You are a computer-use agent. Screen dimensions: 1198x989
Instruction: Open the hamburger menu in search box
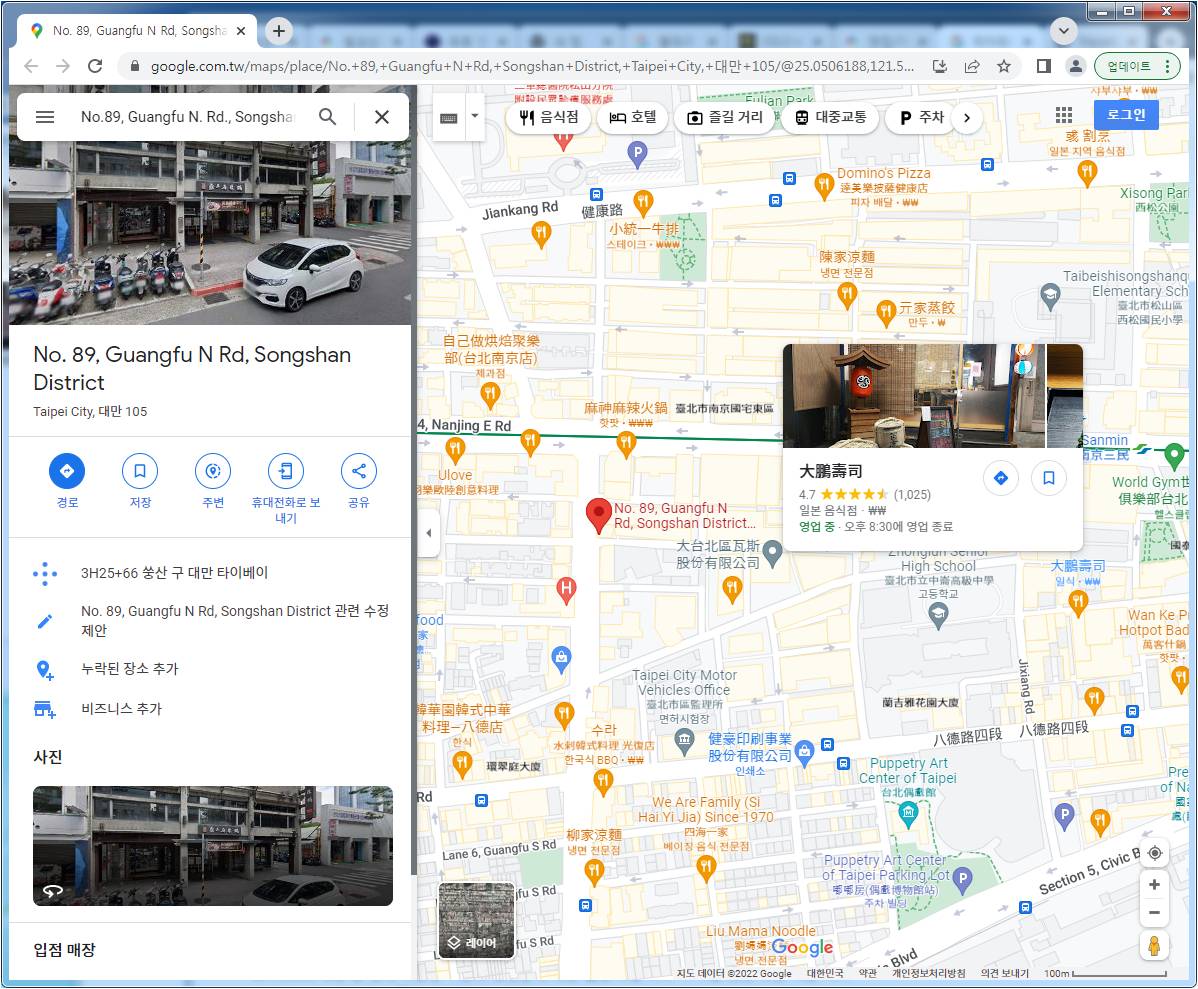(45, 117)
